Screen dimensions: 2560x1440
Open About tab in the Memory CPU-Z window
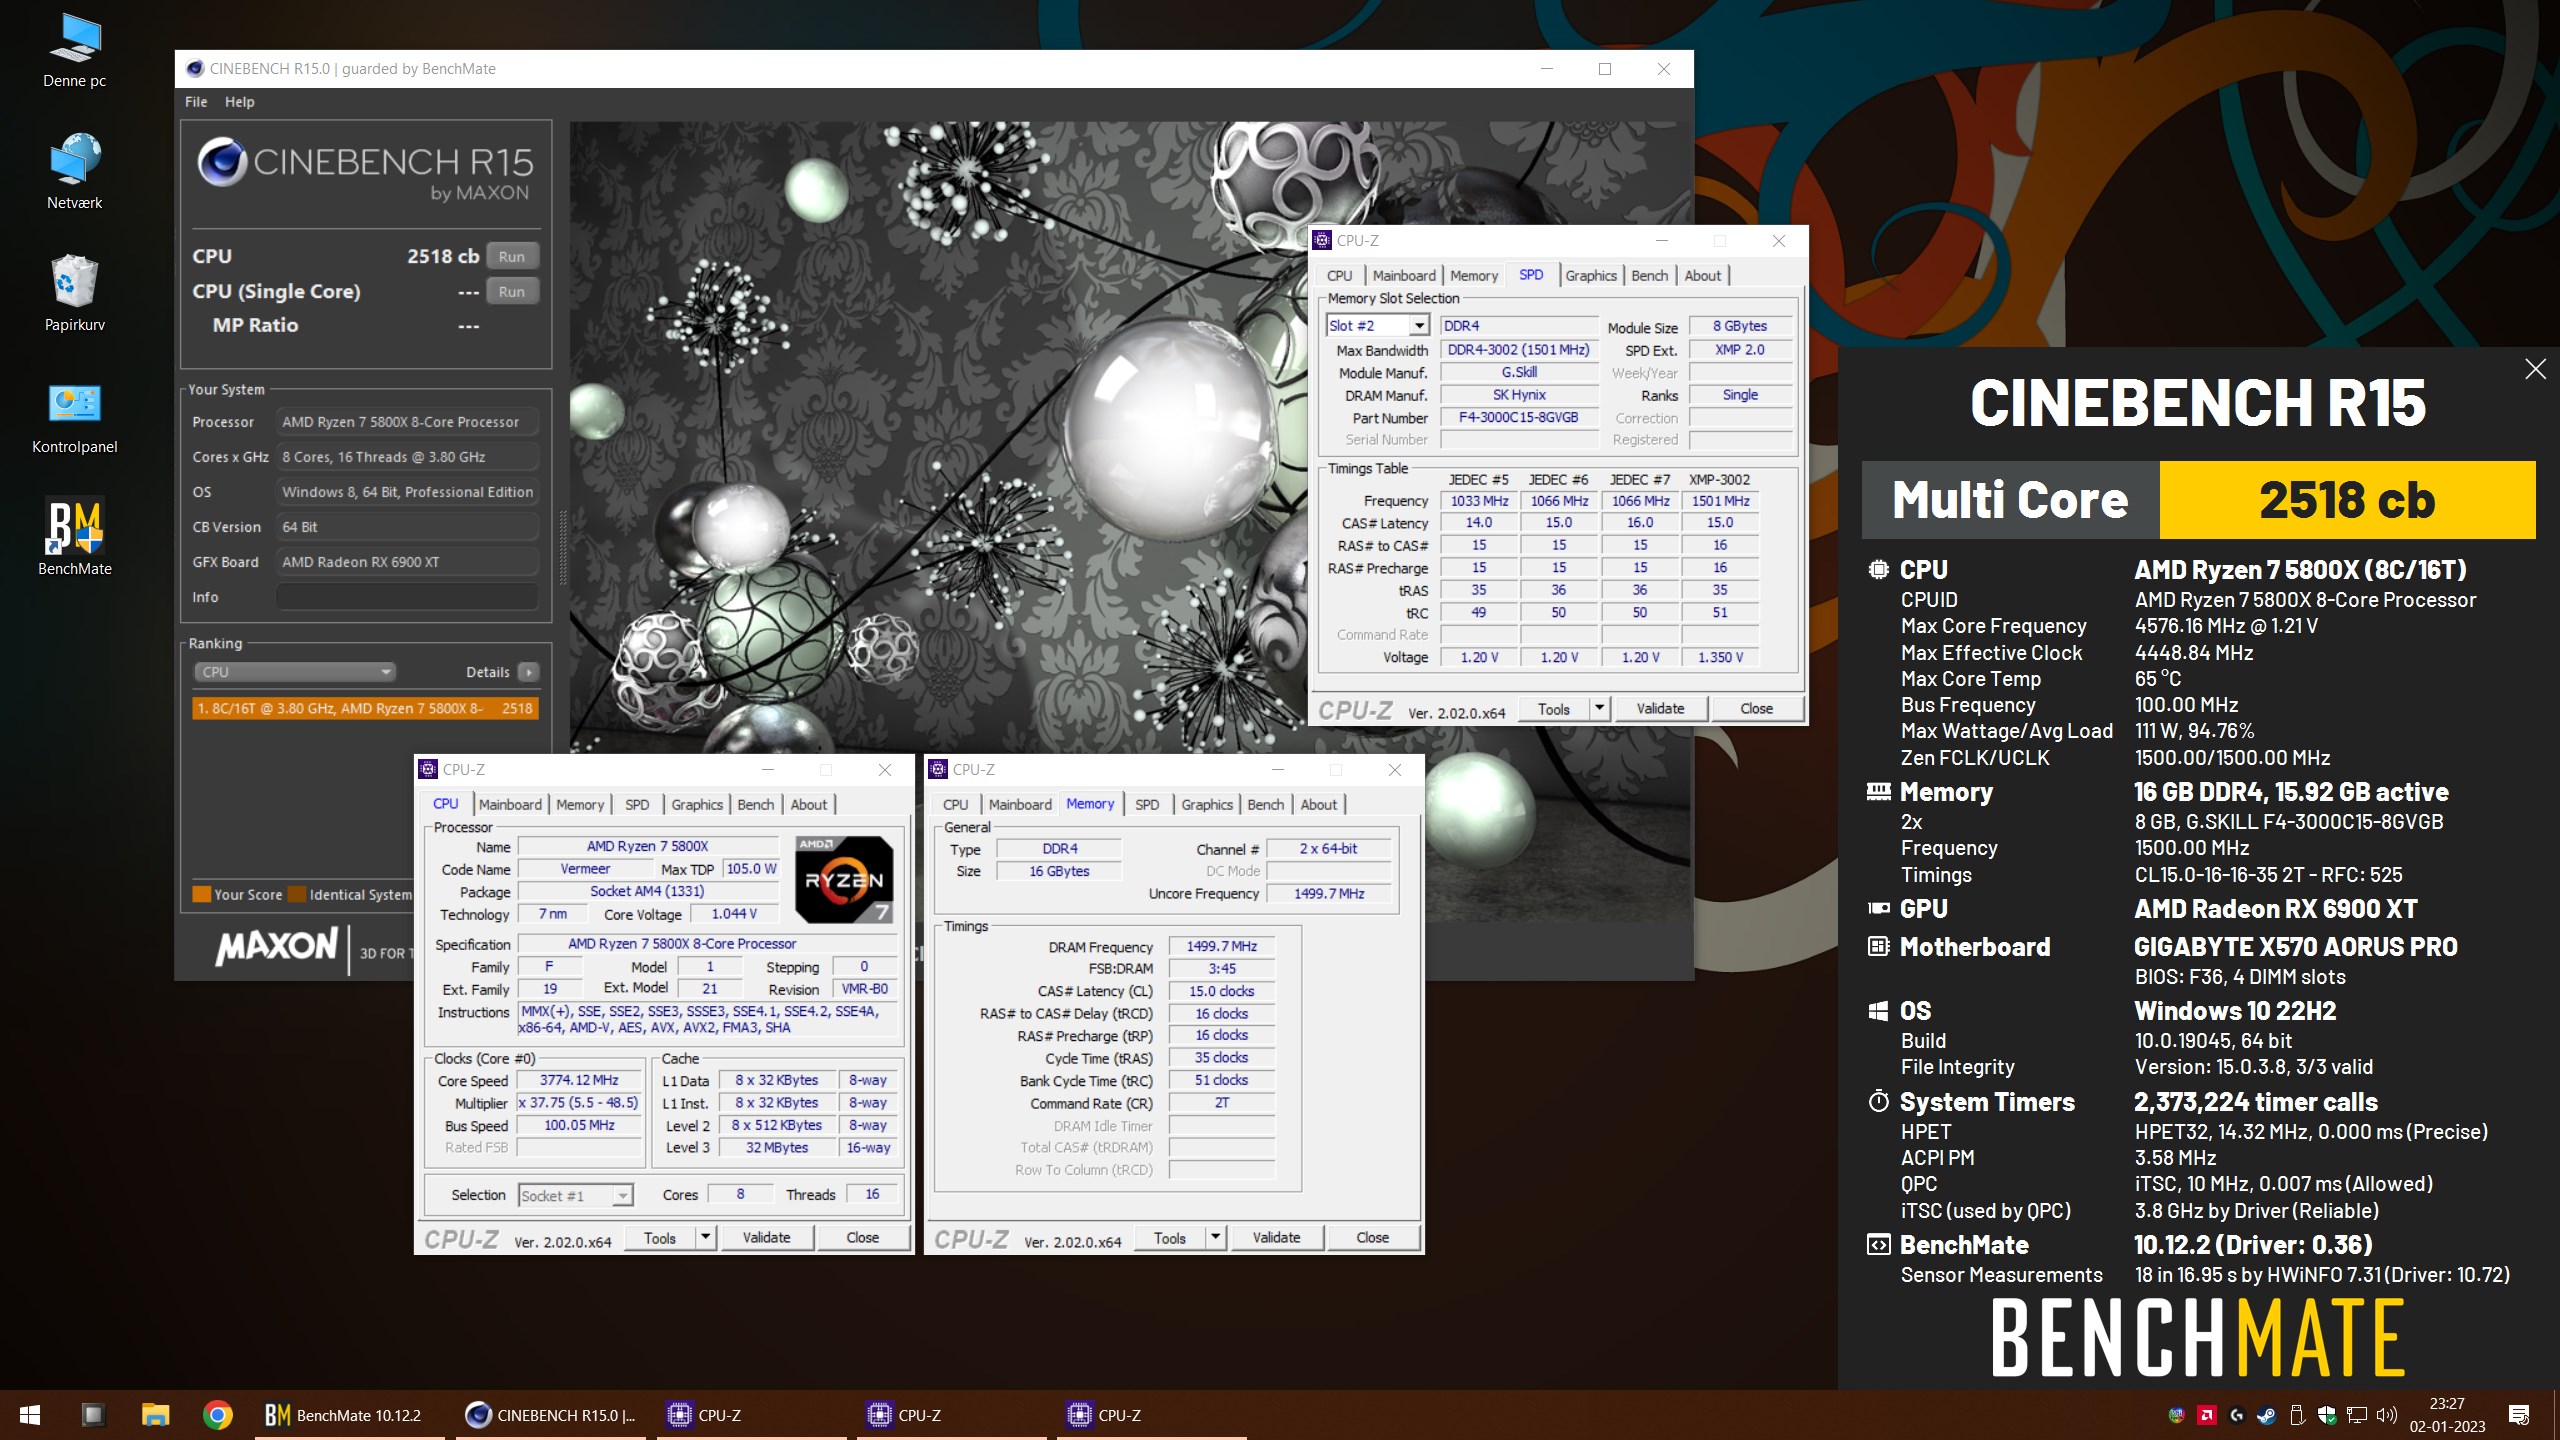click(x=1318, y=805)
